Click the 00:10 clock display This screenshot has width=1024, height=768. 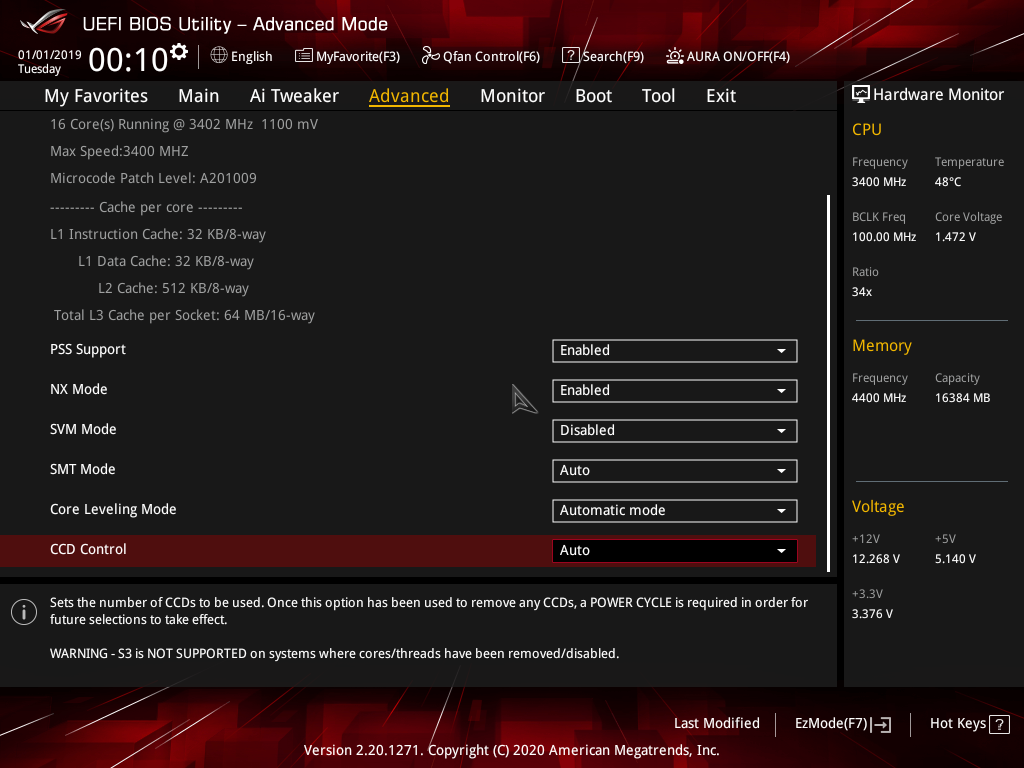click(x=128, y=59)
